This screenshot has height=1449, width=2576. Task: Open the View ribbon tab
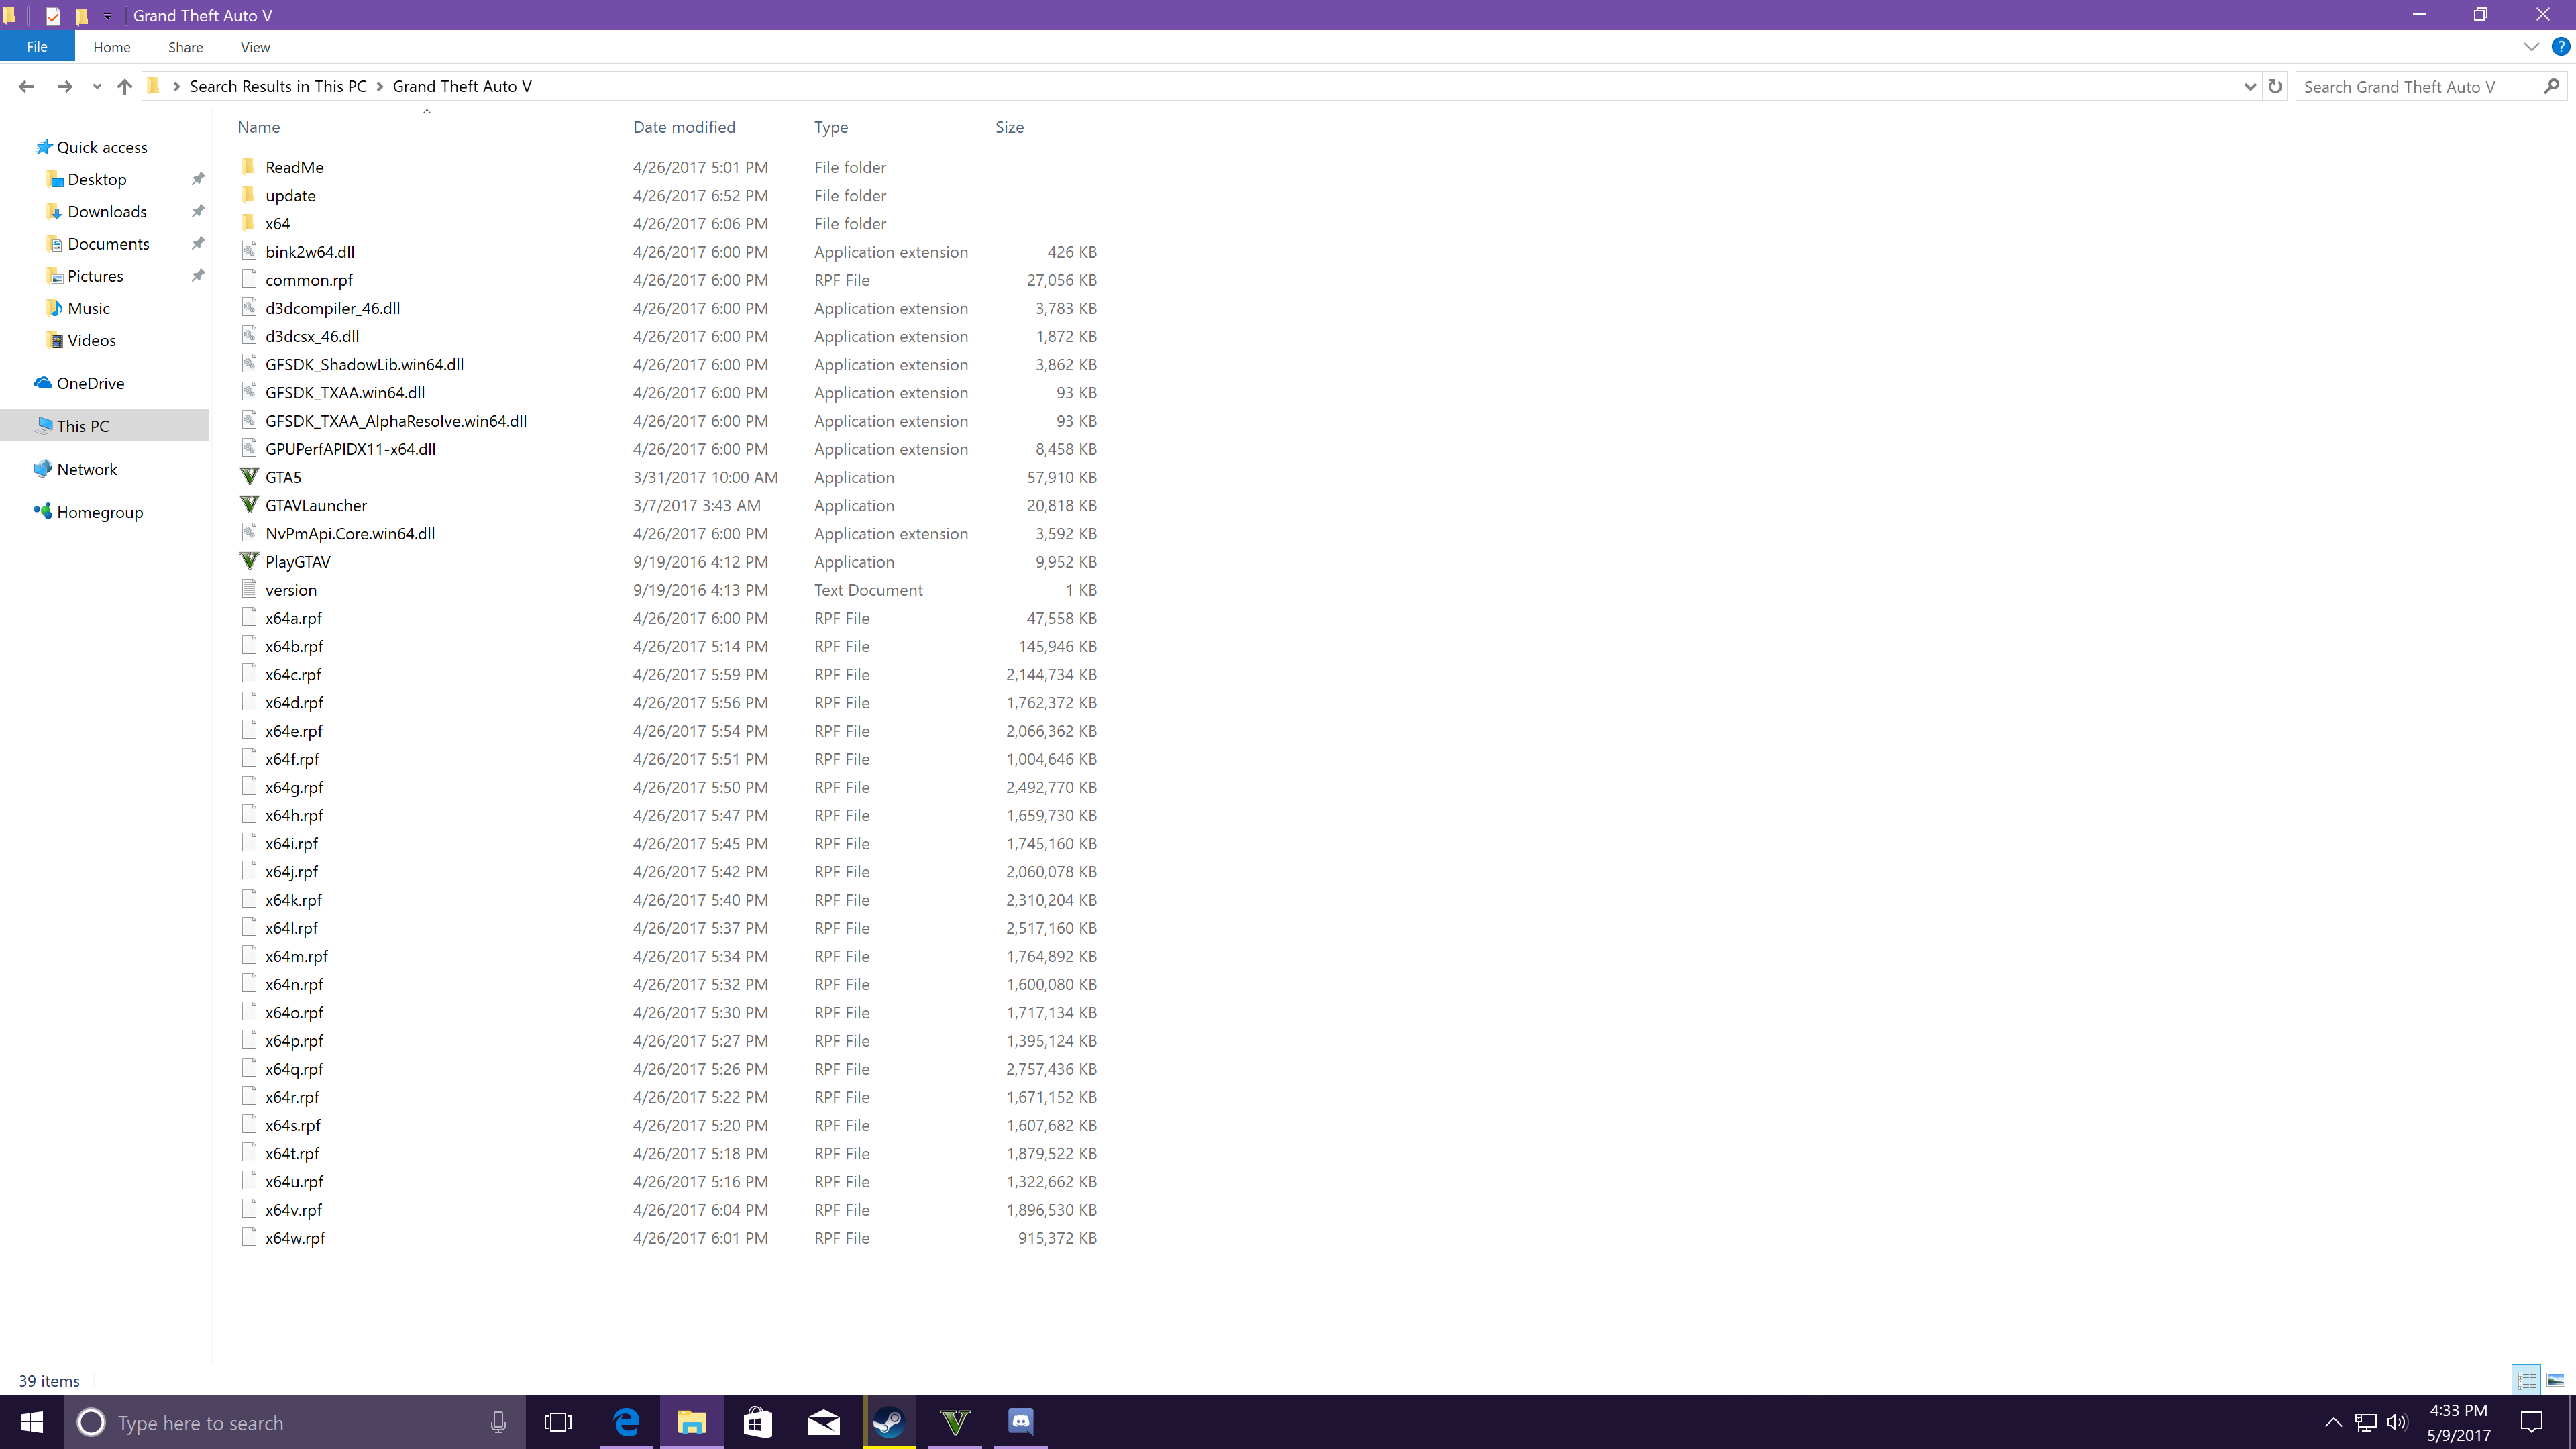(x=254, y=47)
